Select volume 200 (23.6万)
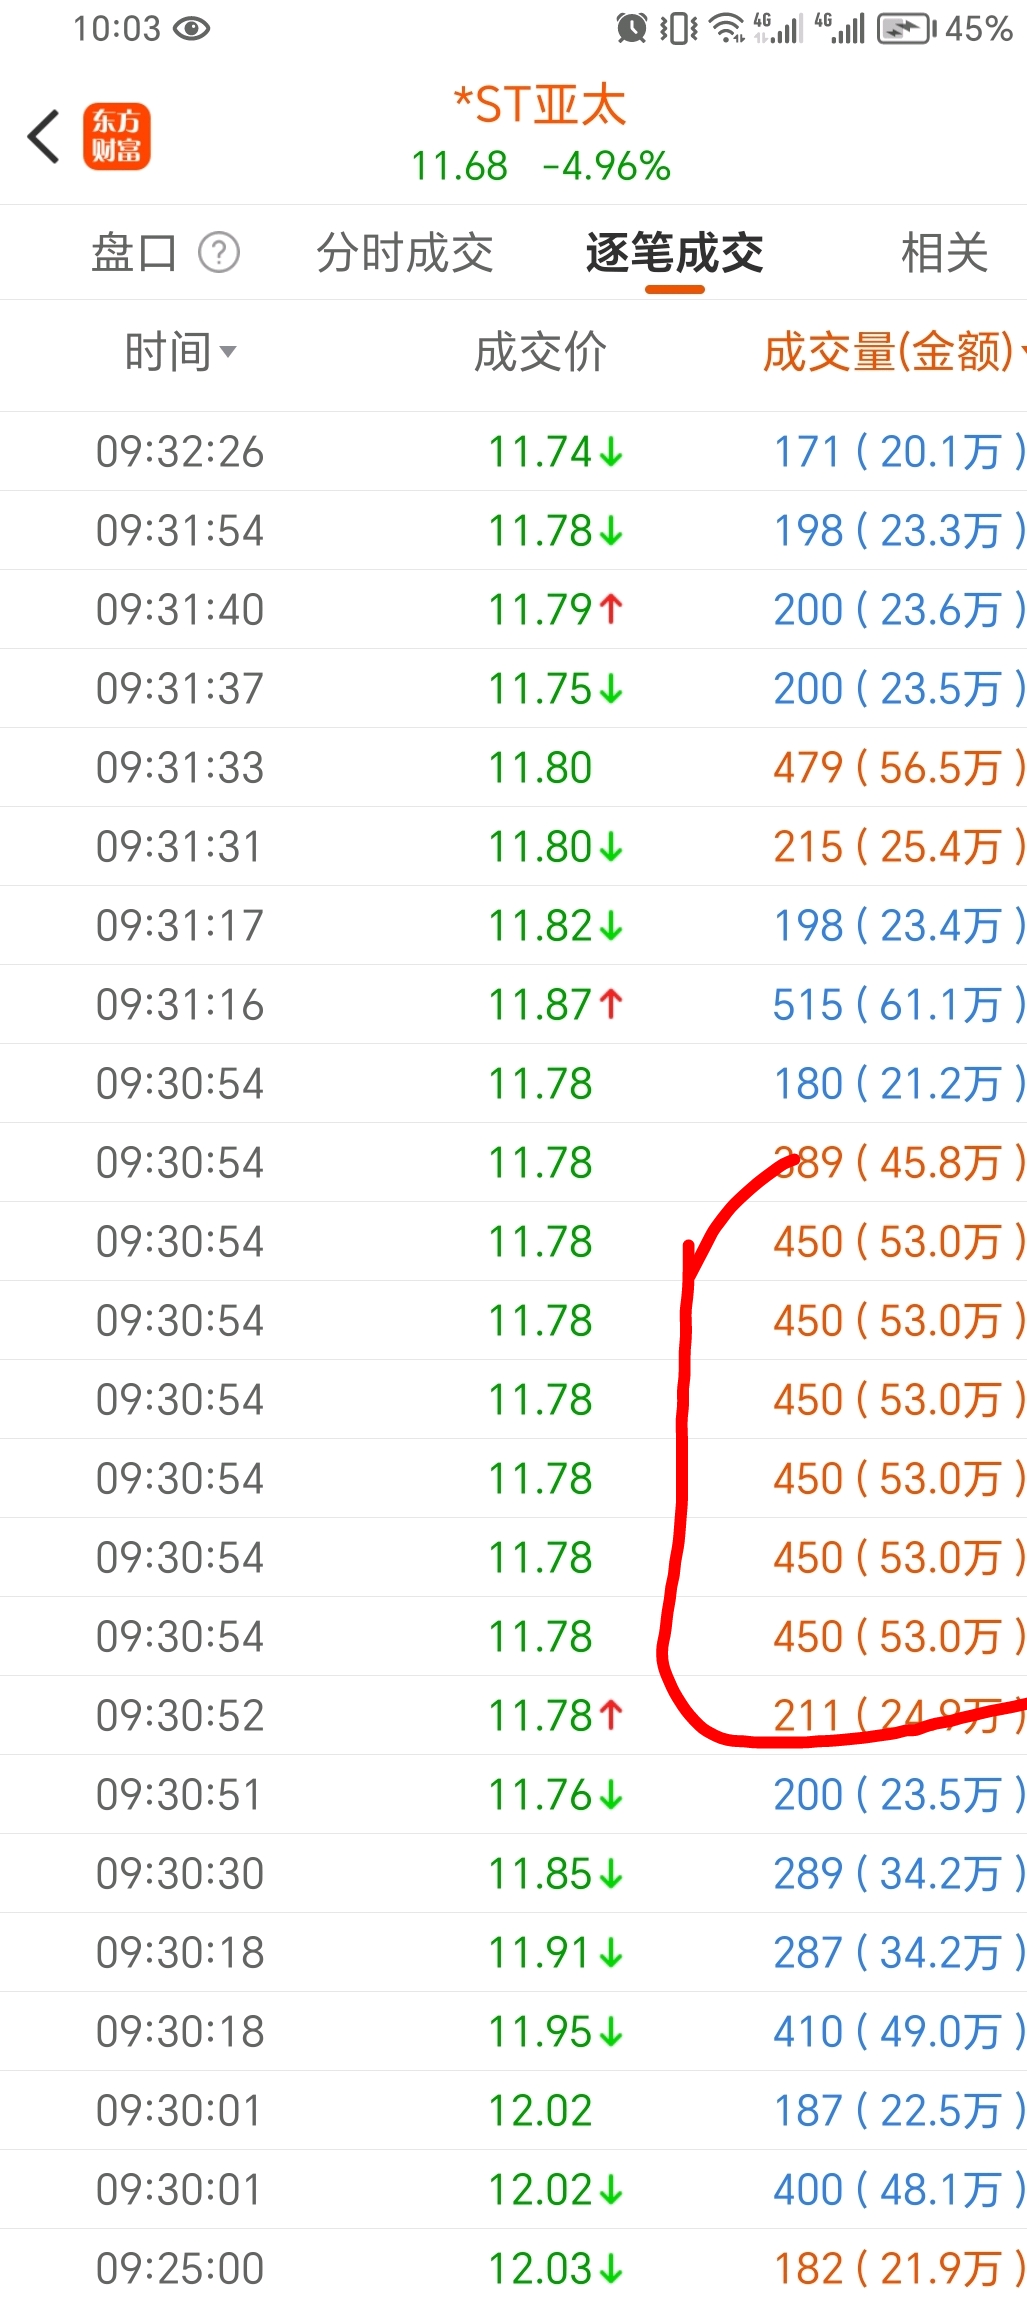Viewport: 1027px width, 2307px height. [x=898, y=610]
